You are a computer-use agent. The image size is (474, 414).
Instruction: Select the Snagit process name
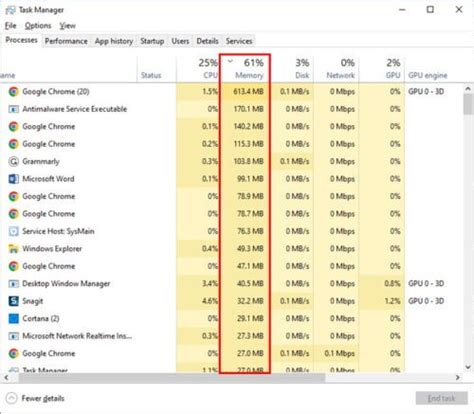point(32,301)
